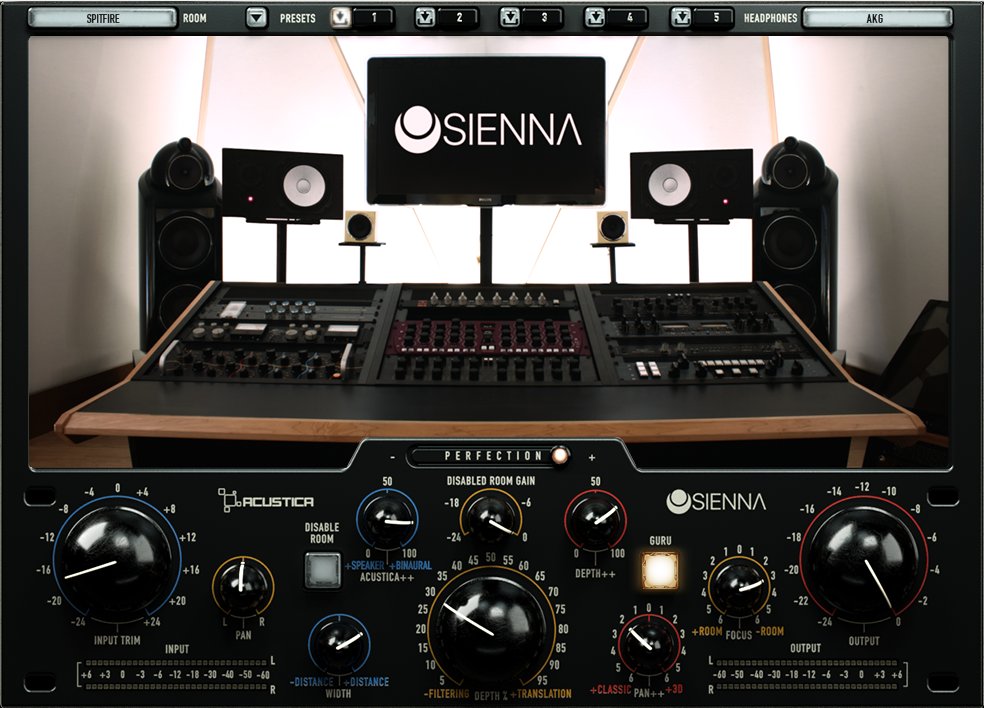Click the DEPTH++ knob
This screenshot has height=708, width=984.
coord(595,518)
